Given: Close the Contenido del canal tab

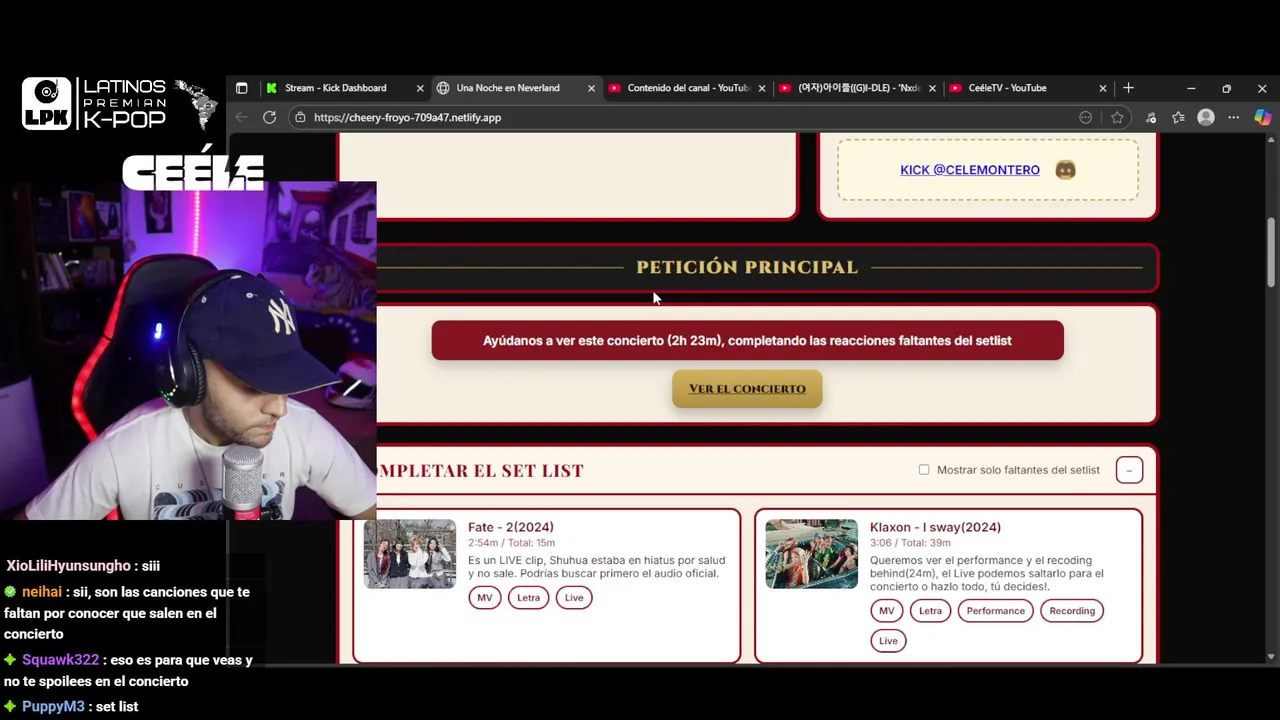Looking at the screenshot, I should [x=762, y=88].
